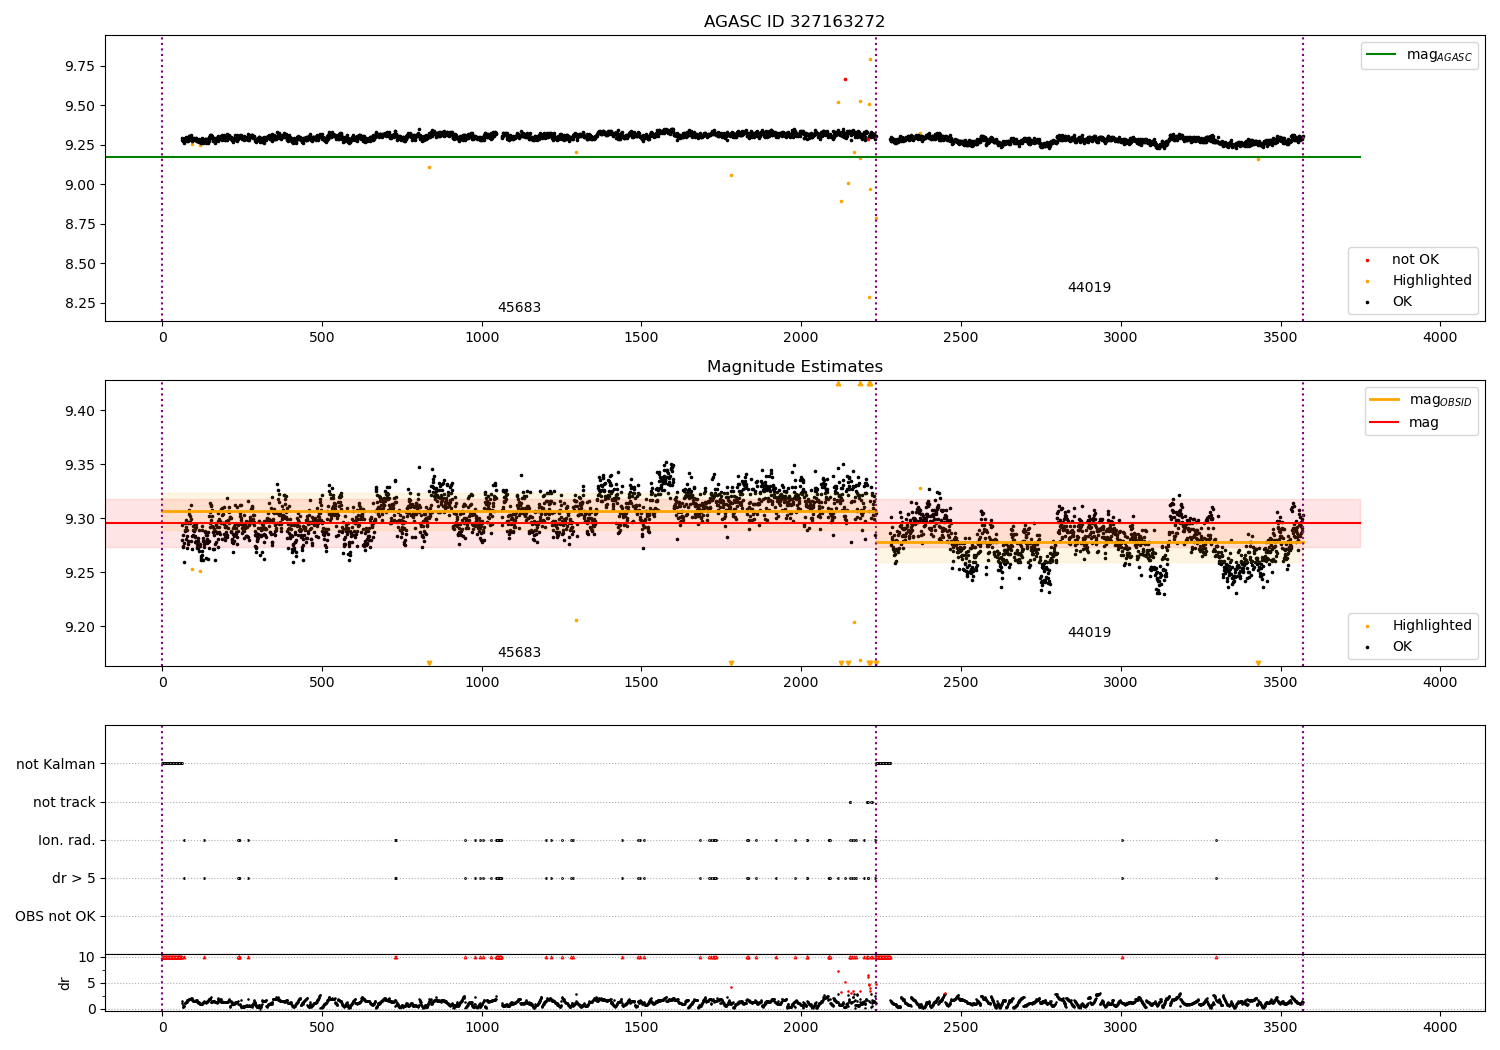Click the 3500 x-tick of the AGASC plot

1280,338
